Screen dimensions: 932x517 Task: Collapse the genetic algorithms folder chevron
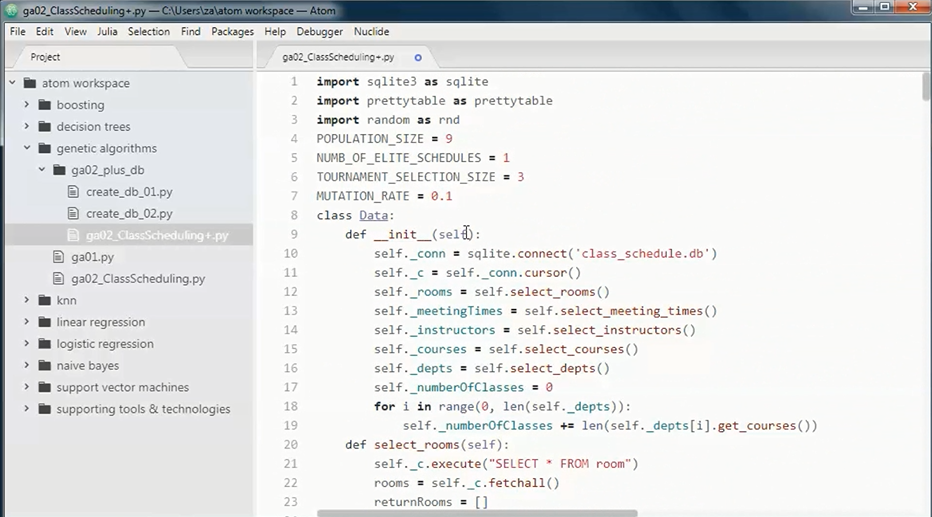tap(27, 148)
